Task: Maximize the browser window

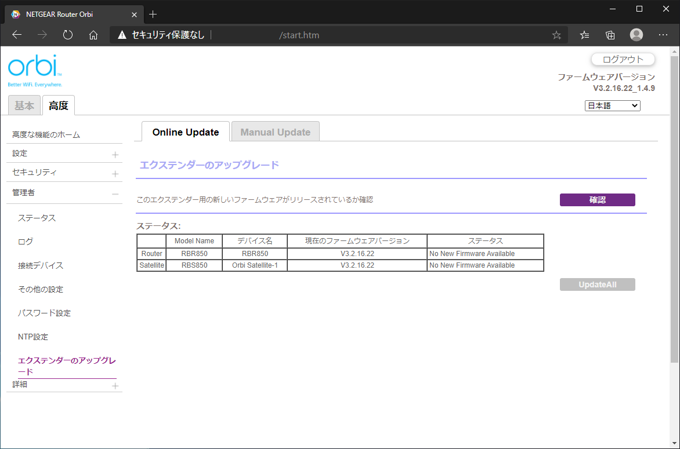Action: 639,9
